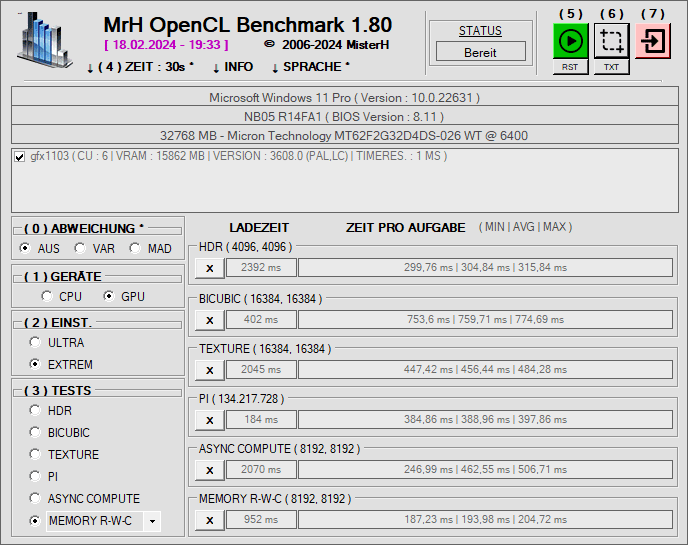Click the STATUS heading label
This screenshot has width=688, height=545.
[x=480, y=31]
